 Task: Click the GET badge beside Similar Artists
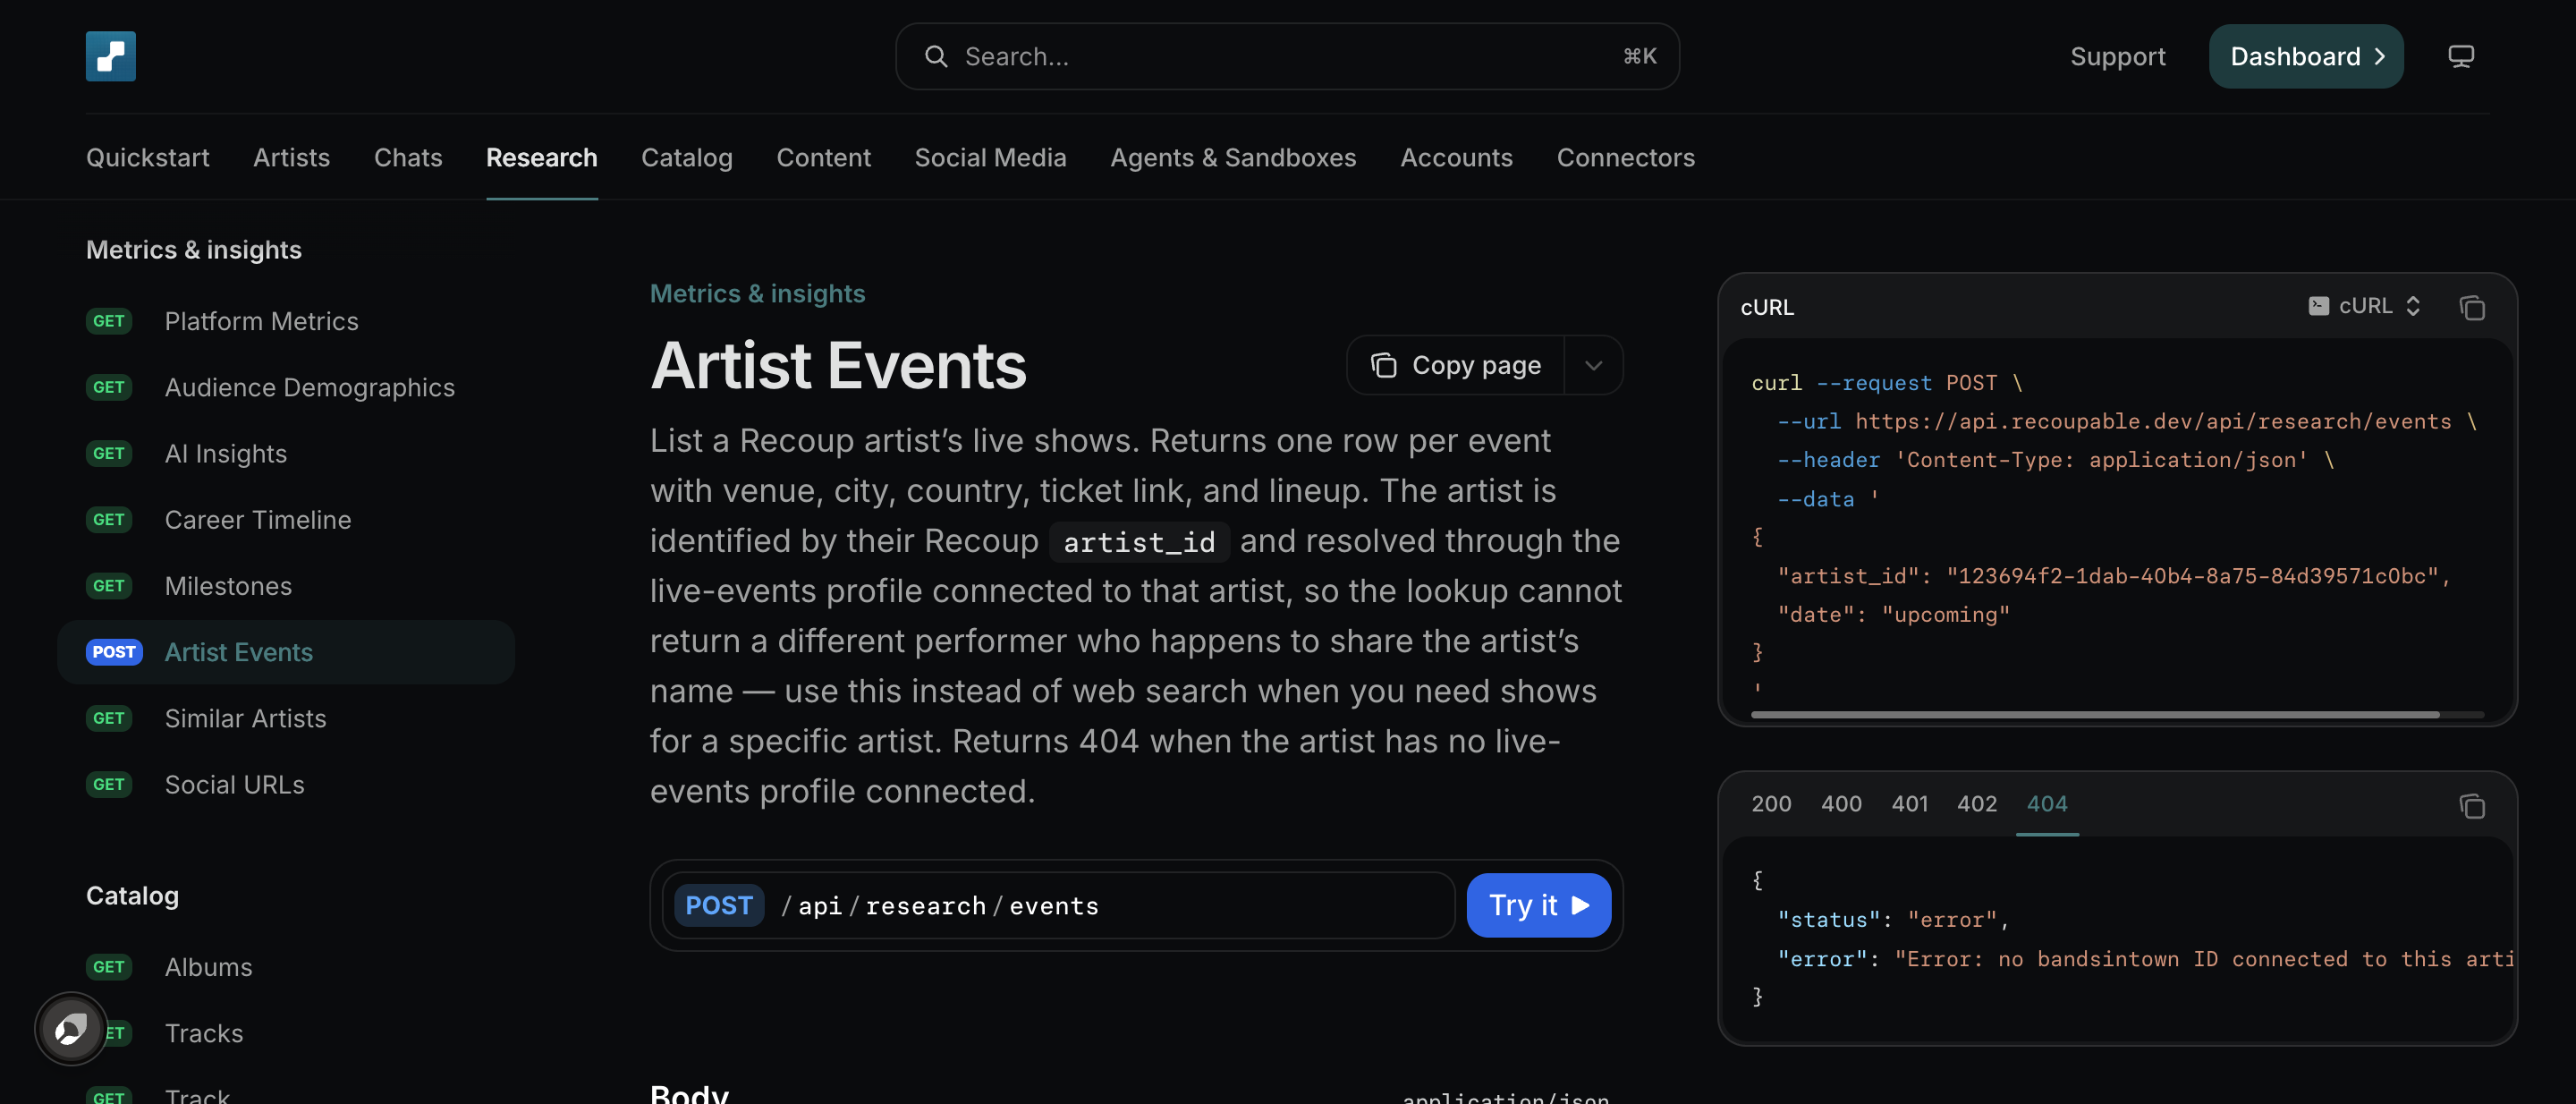click(x=109, y=718)
